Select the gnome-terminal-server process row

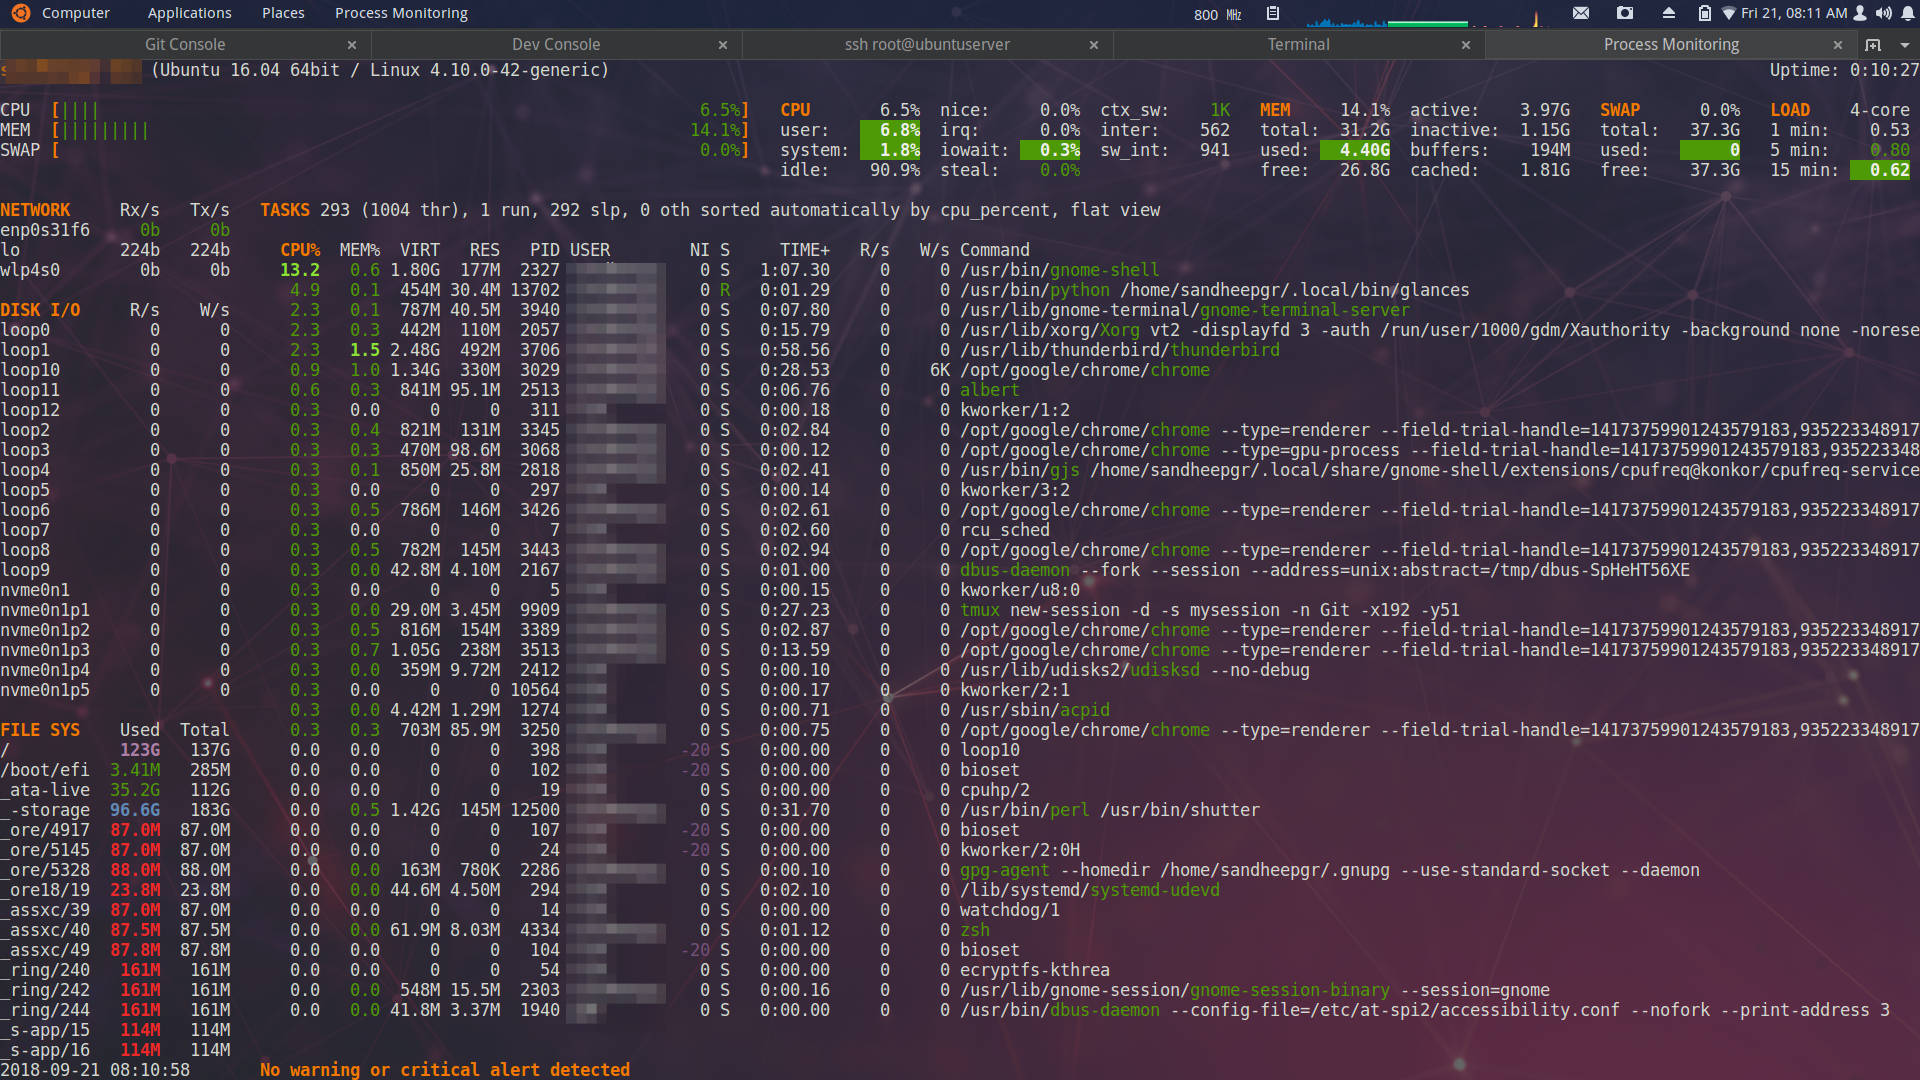coord(845,310)
